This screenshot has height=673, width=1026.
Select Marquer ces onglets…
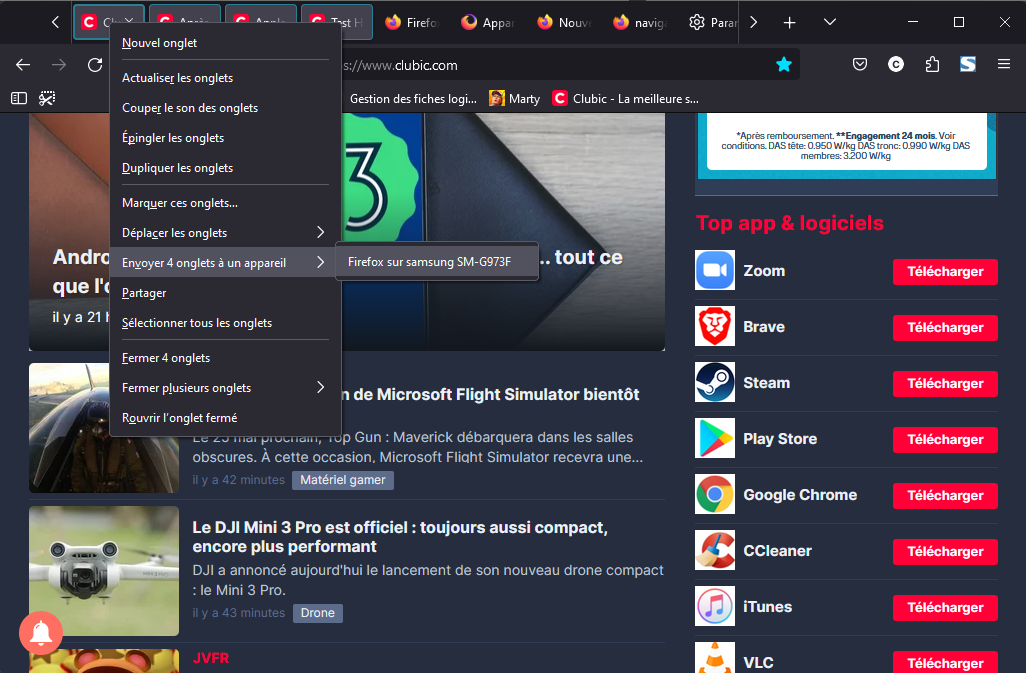(226, 203)
